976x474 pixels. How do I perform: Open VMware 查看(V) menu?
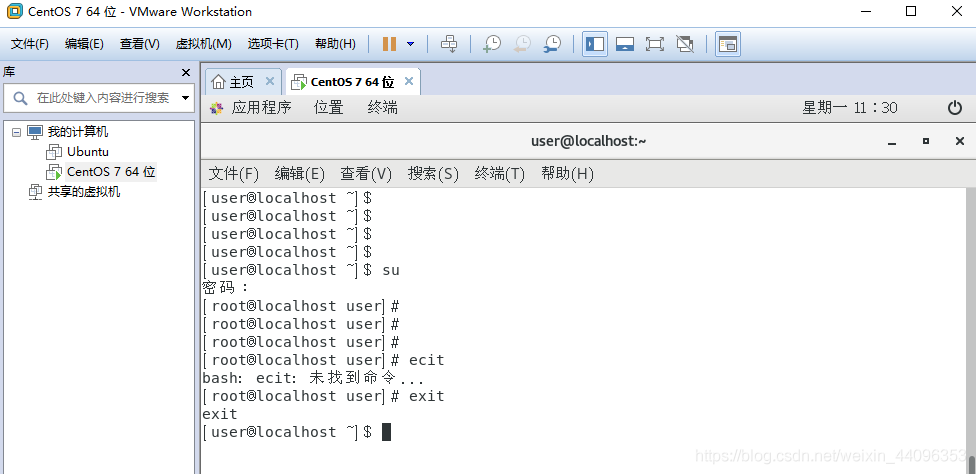pyautogui.click(x=139, y=44)
